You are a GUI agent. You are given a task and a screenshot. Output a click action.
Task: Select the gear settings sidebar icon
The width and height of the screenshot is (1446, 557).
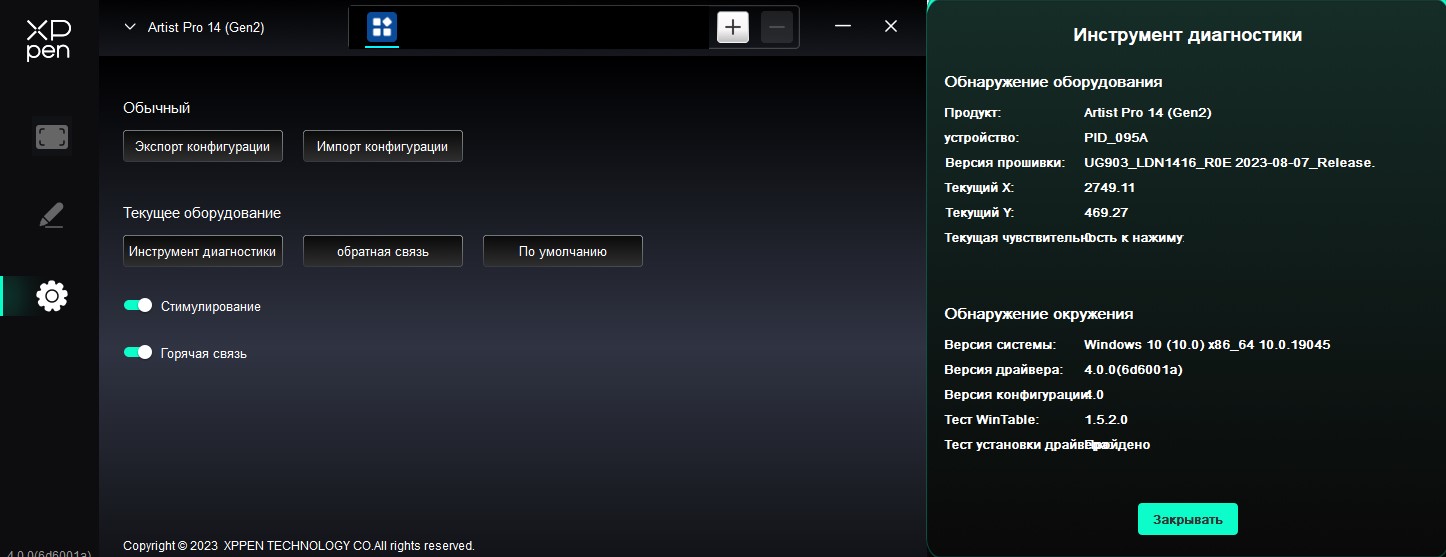pyautogui.click(x=51, y=295)
